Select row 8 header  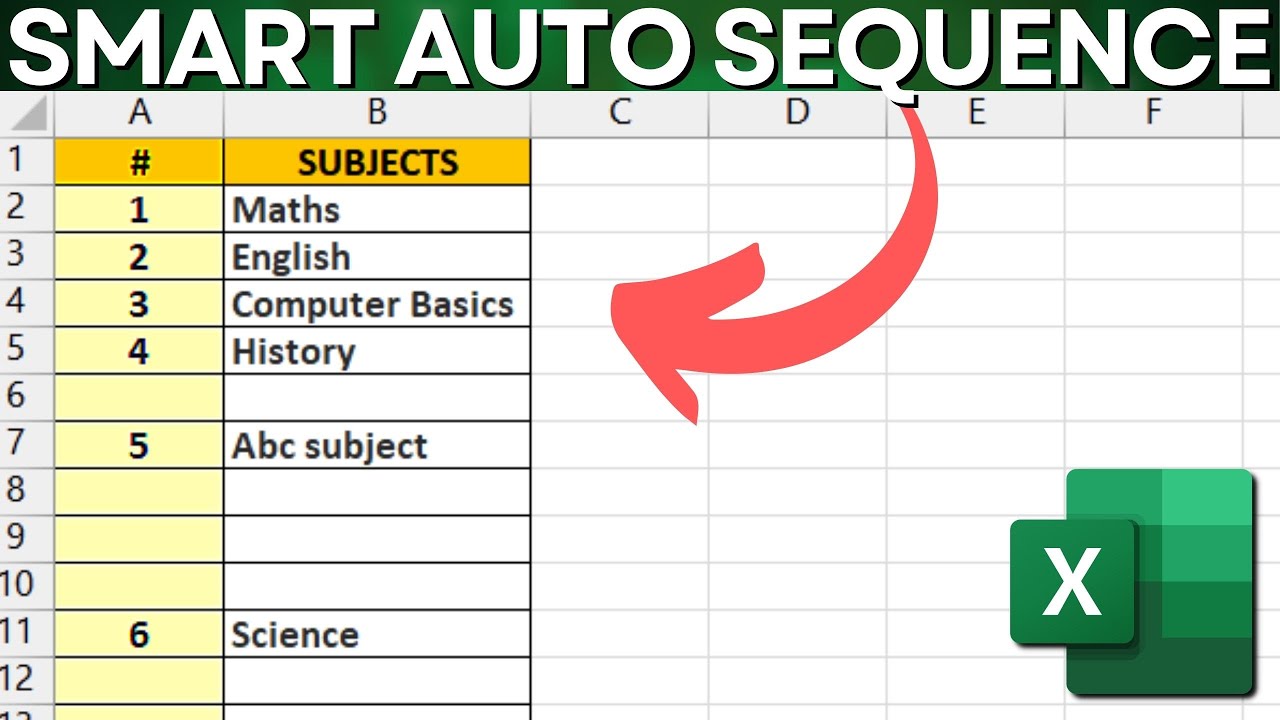tap(27, 492)
